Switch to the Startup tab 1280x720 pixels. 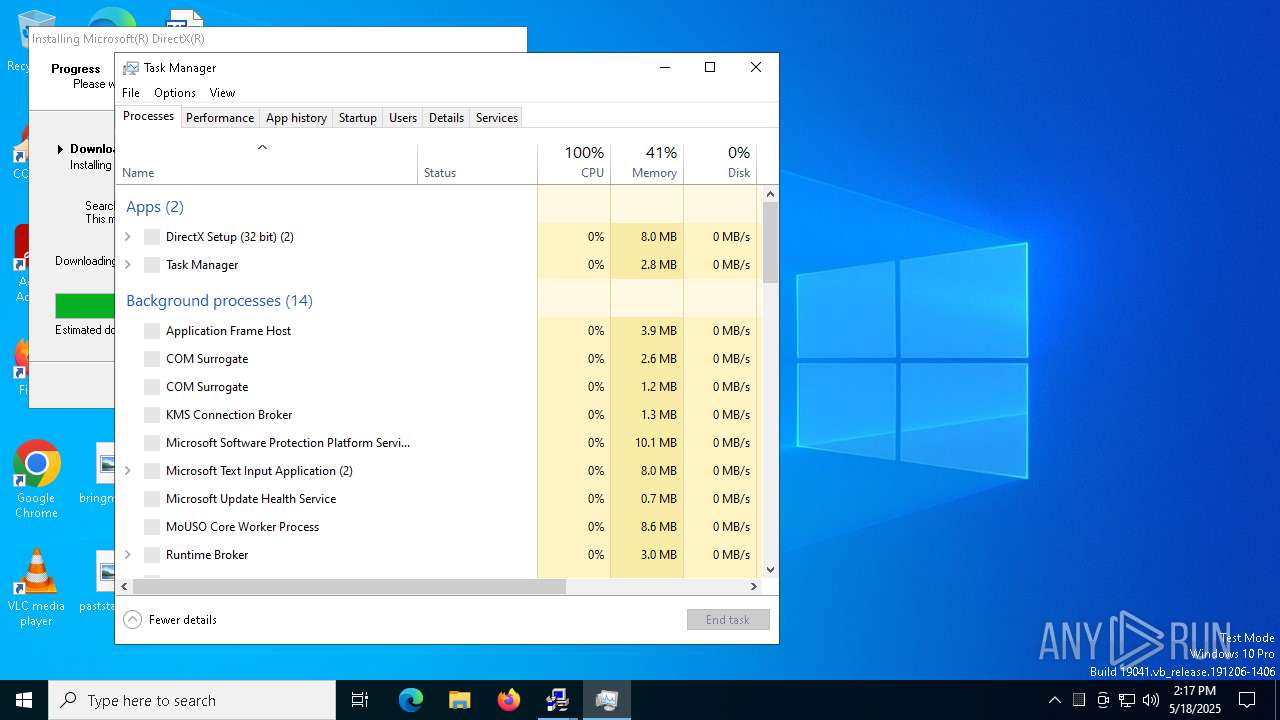(357, 118)
